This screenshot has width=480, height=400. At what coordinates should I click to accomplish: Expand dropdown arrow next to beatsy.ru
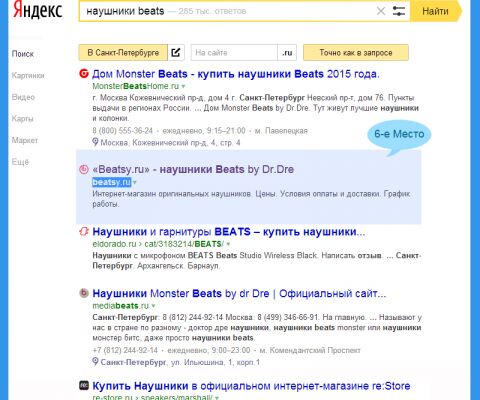pyautogui.click(x=135, y=182)
